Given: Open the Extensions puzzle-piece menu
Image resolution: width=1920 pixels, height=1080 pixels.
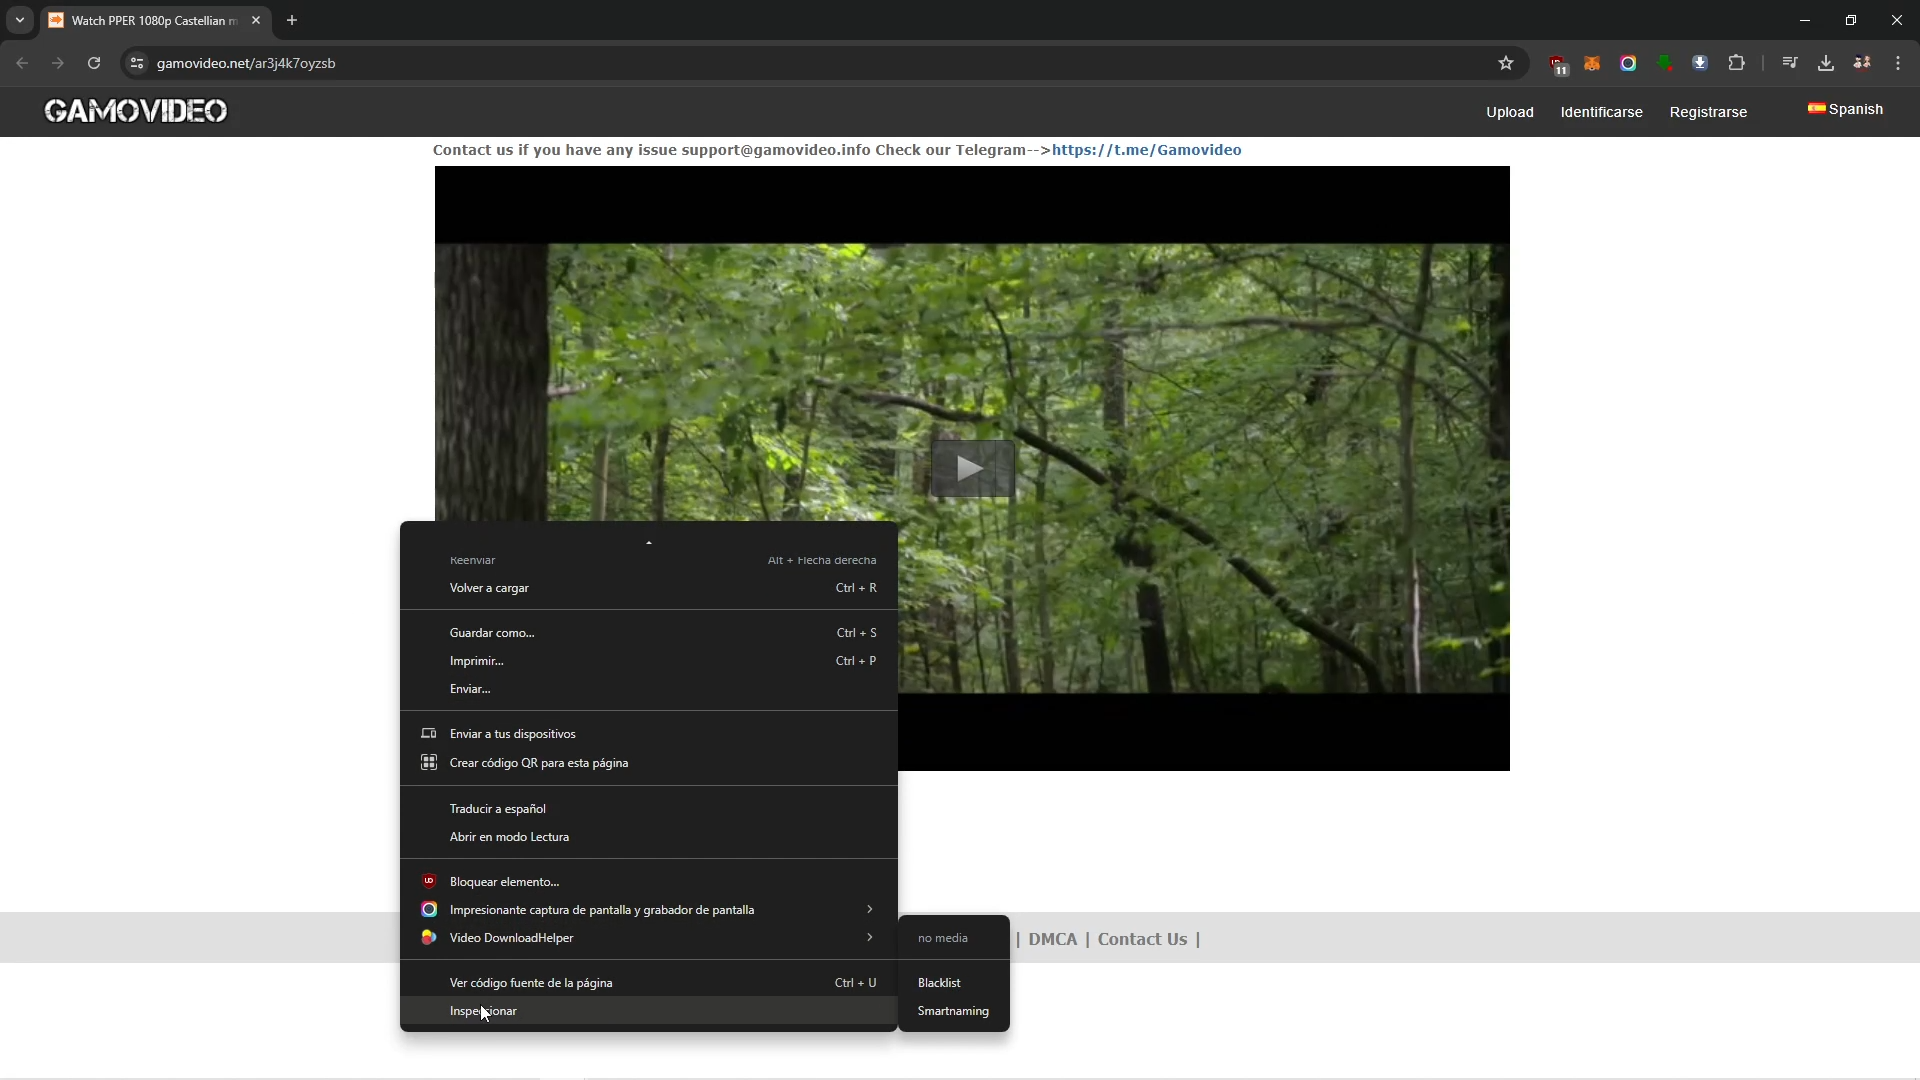Looking at the screenshot, I should click(1737, 63).
